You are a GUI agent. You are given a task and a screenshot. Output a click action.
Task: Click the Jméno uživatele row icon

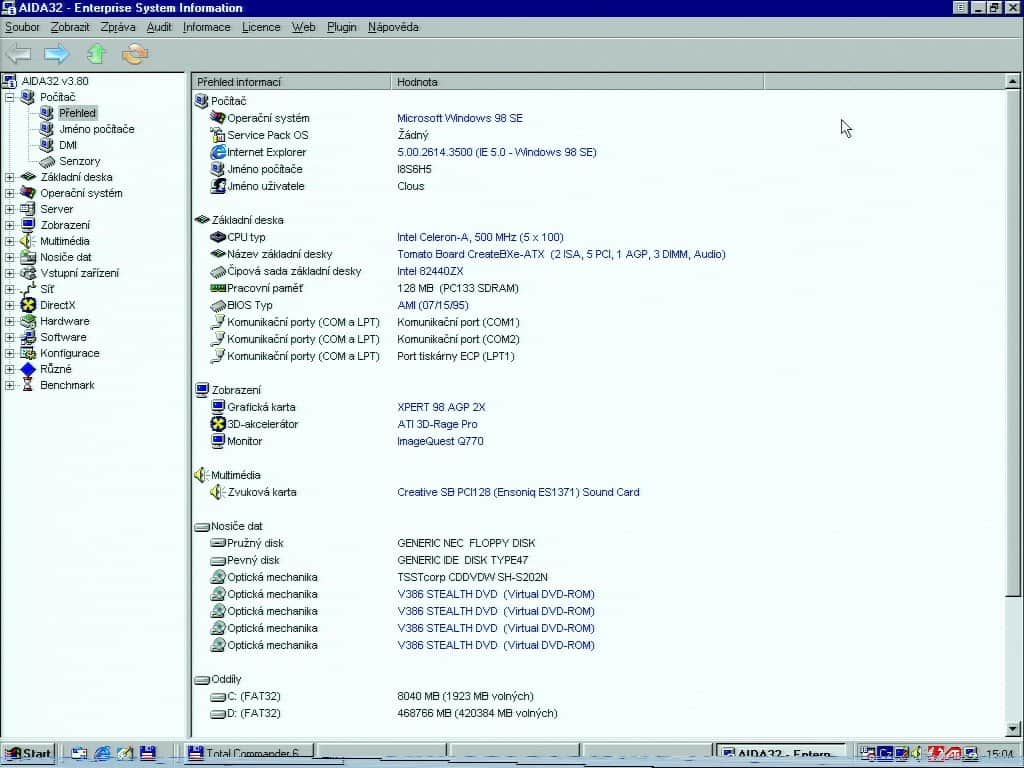click(x=218, y=186)
